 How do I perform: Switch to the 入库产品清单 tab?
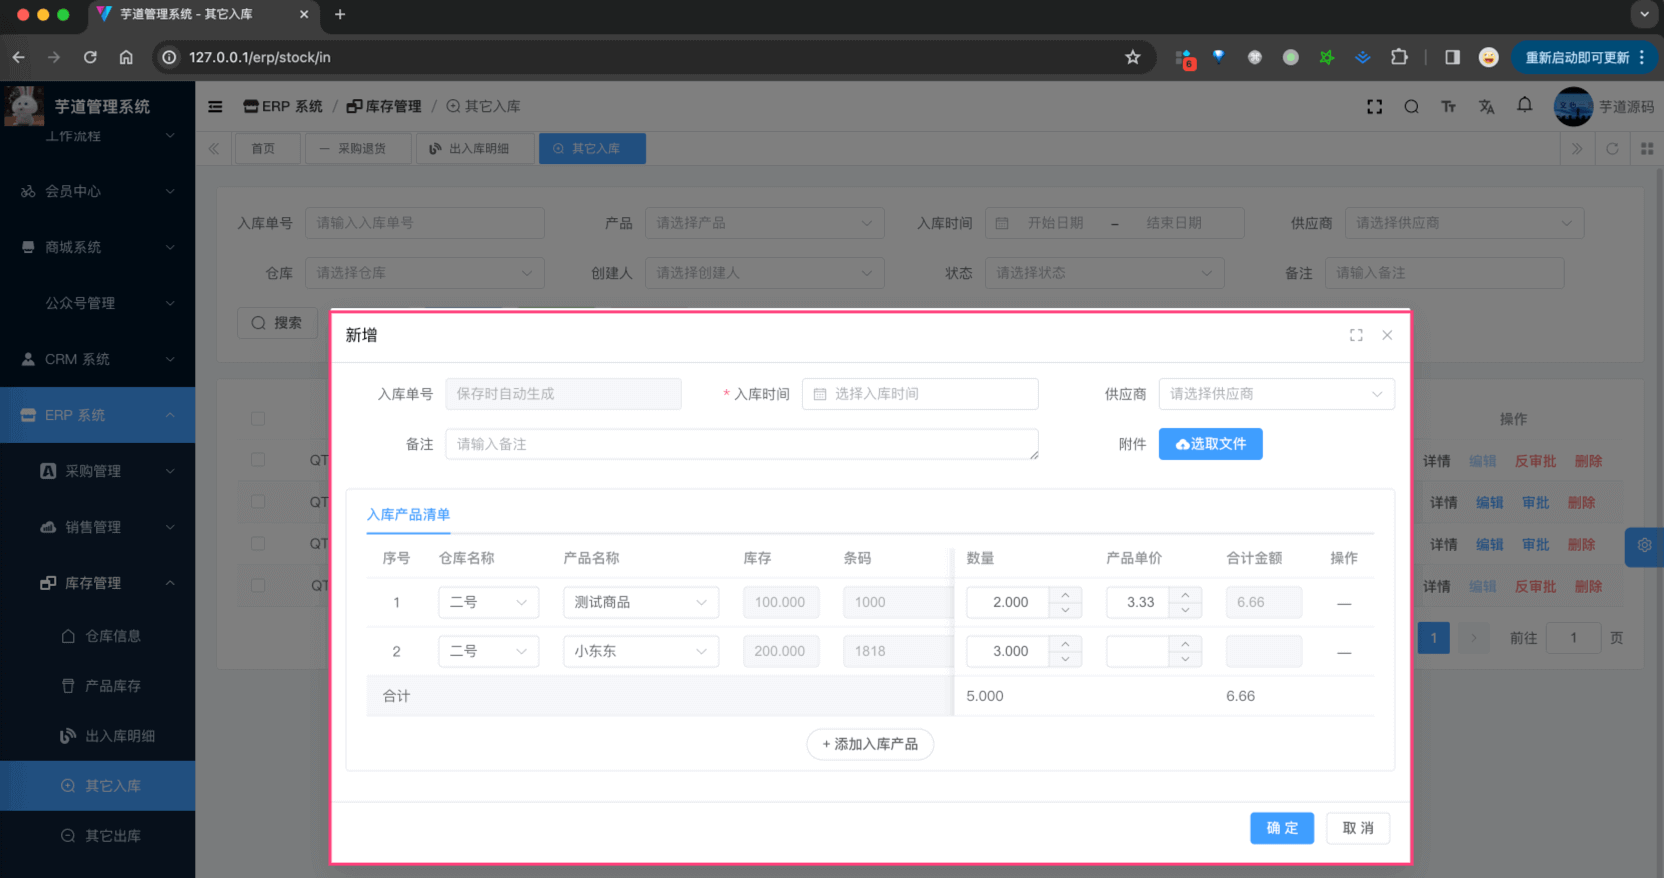click(x=408, y=515)
